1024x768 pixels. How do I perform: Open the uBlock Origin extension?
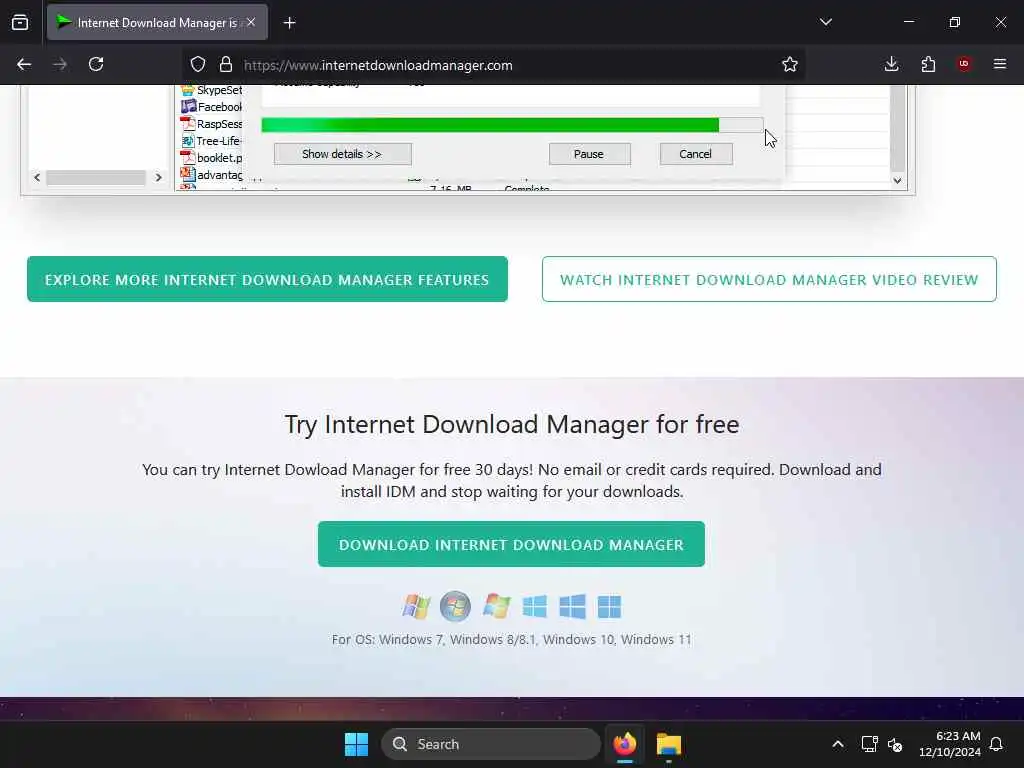tap(964, 64)
